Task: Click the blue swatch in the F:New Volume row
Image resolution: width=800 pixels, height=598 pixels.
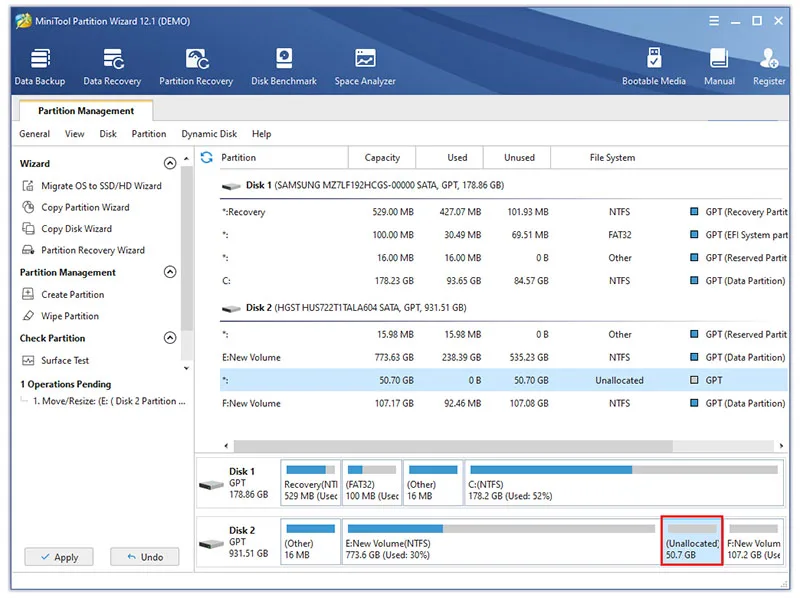Action: click(x=694, y=403)
